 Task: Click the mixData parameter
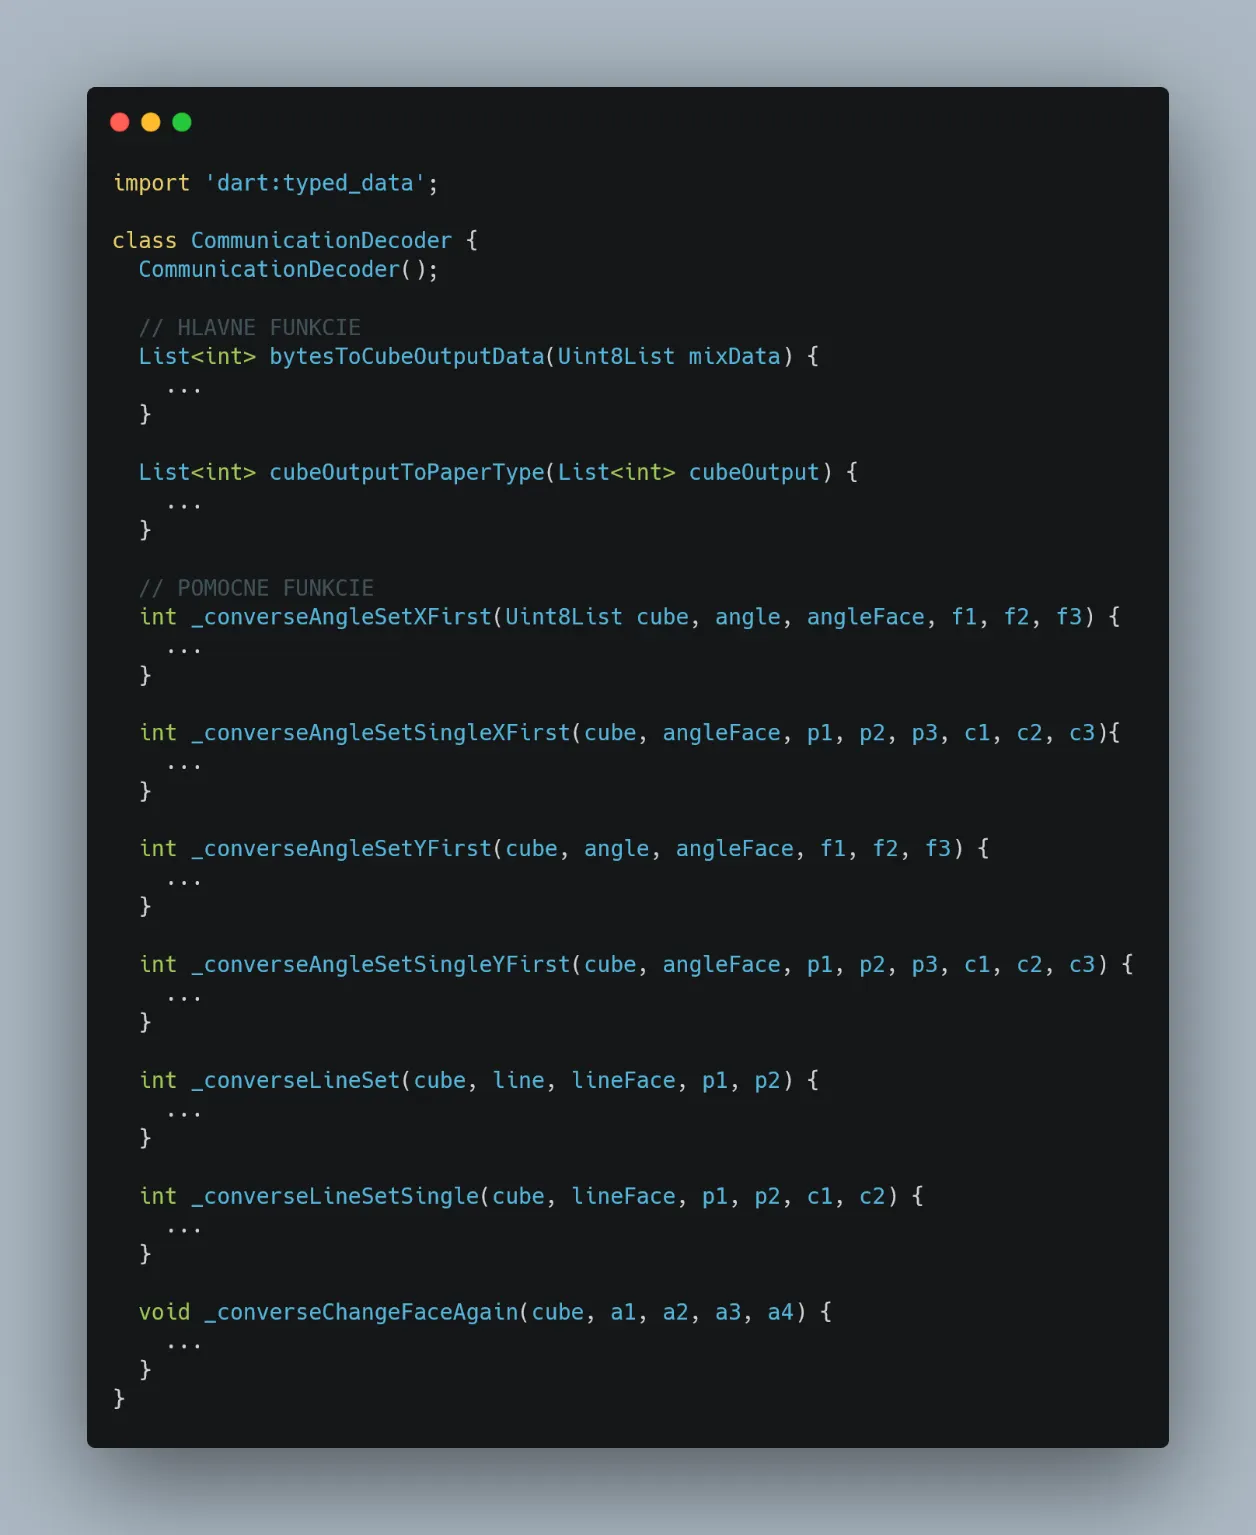click(734, 357)
